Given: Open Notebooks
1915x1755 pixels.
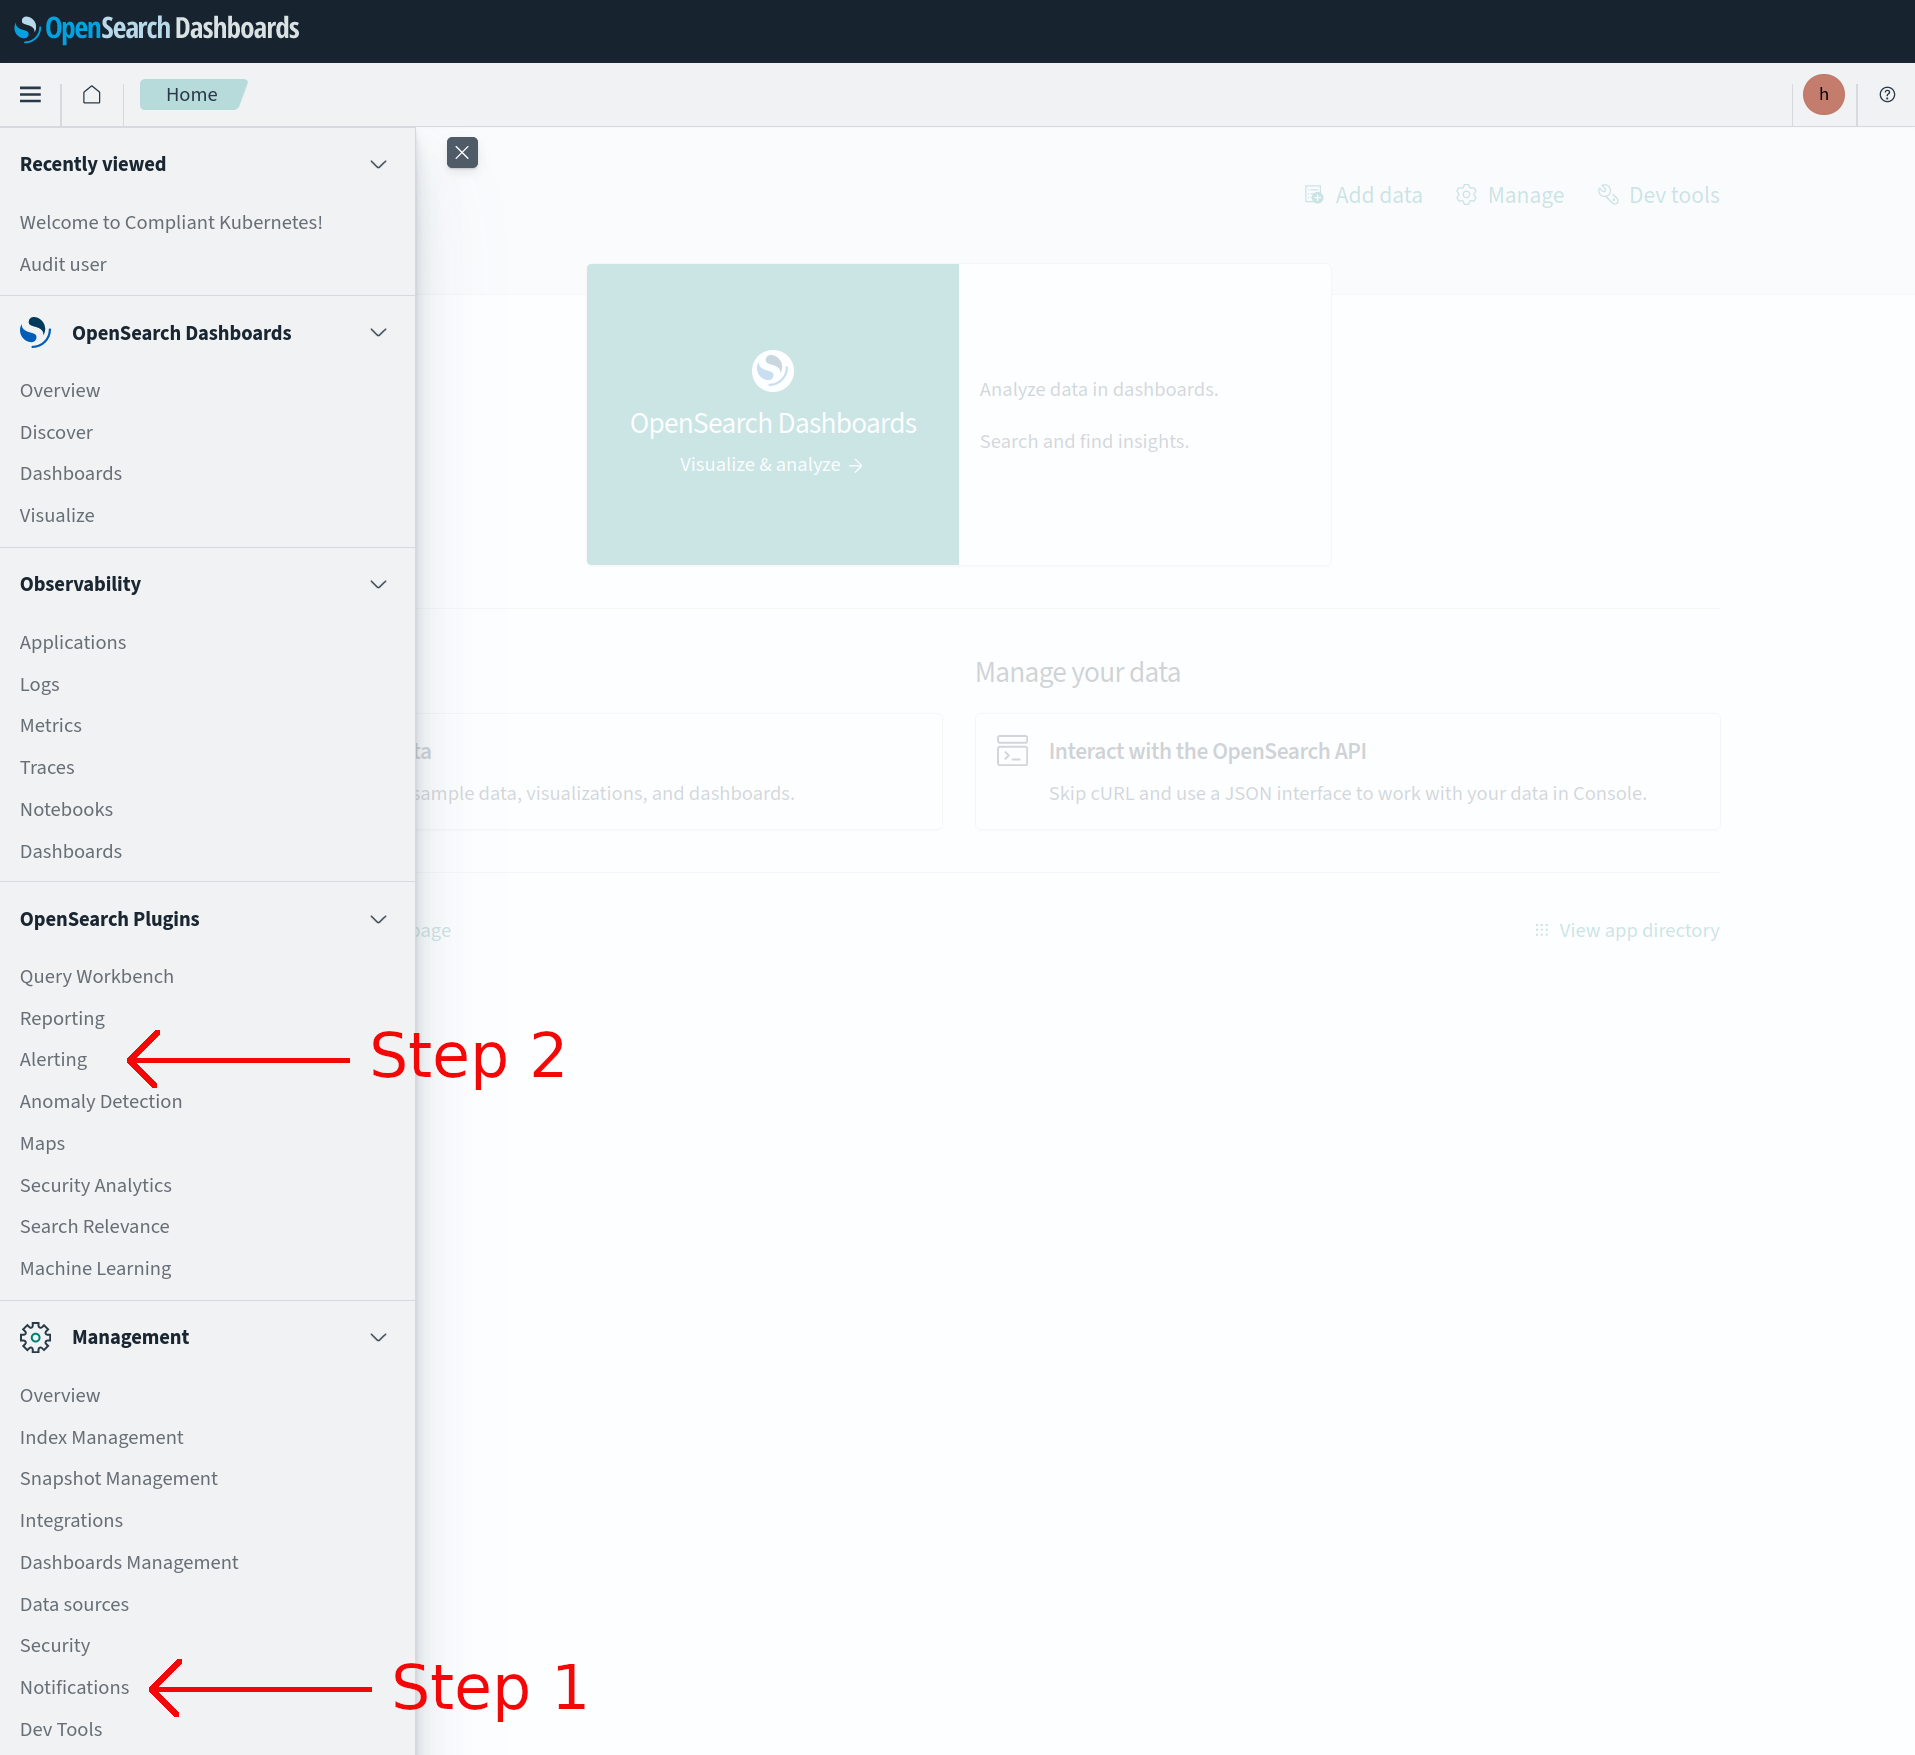Looking at the screenshot, I should (x=66, y=809).
